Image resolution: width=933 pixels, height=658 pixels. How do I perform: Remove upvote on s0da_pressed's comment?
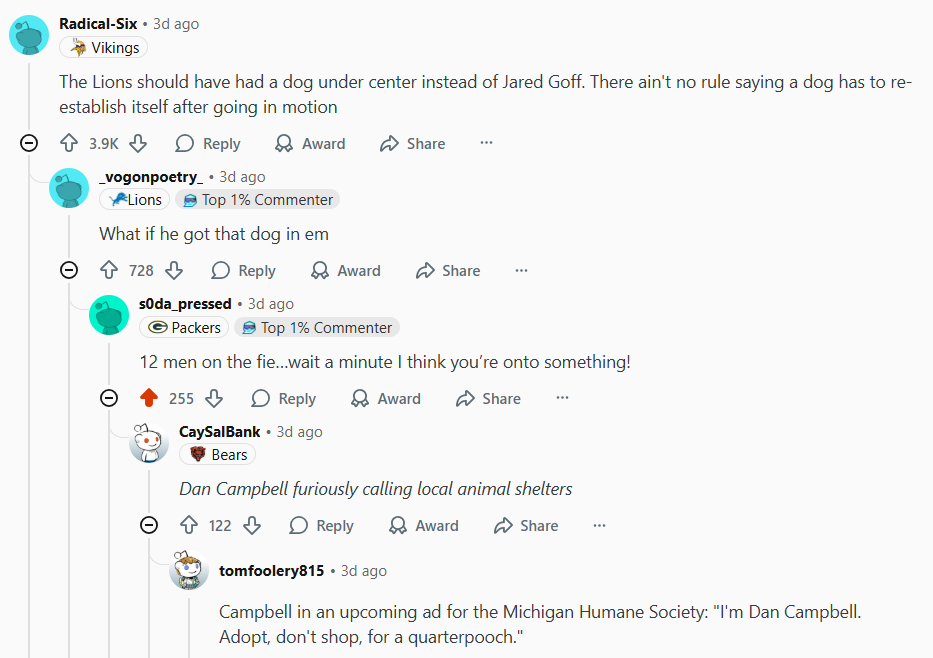coord(149,398)
